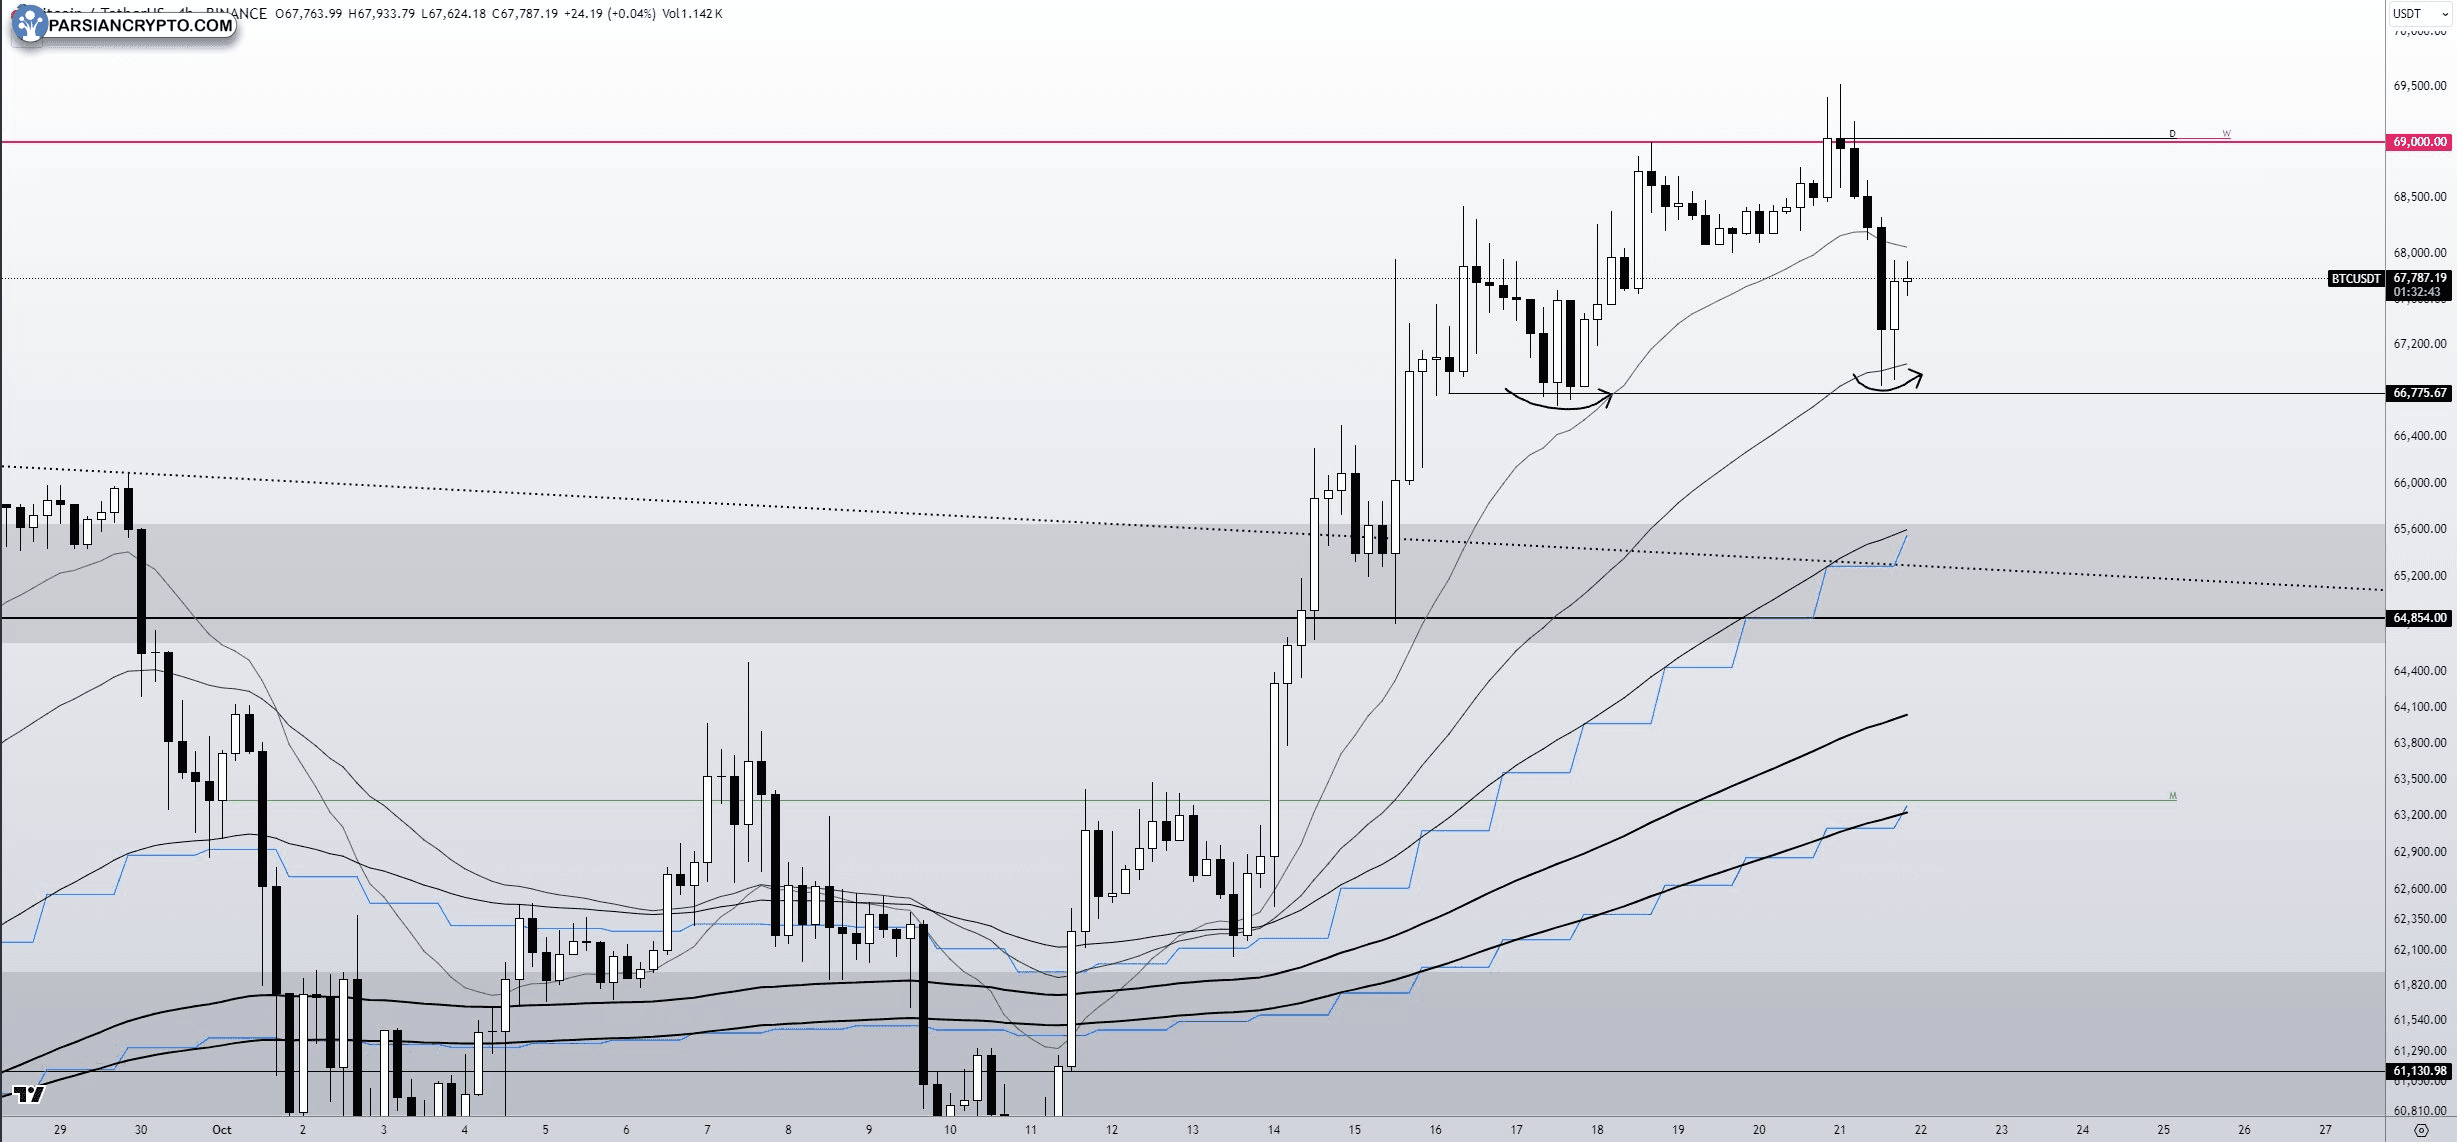Image resolution: width=2457 pixels, height=1142 pixels.
Task: Click date 27 on the time axis
Action: tap(2325, 1130)
